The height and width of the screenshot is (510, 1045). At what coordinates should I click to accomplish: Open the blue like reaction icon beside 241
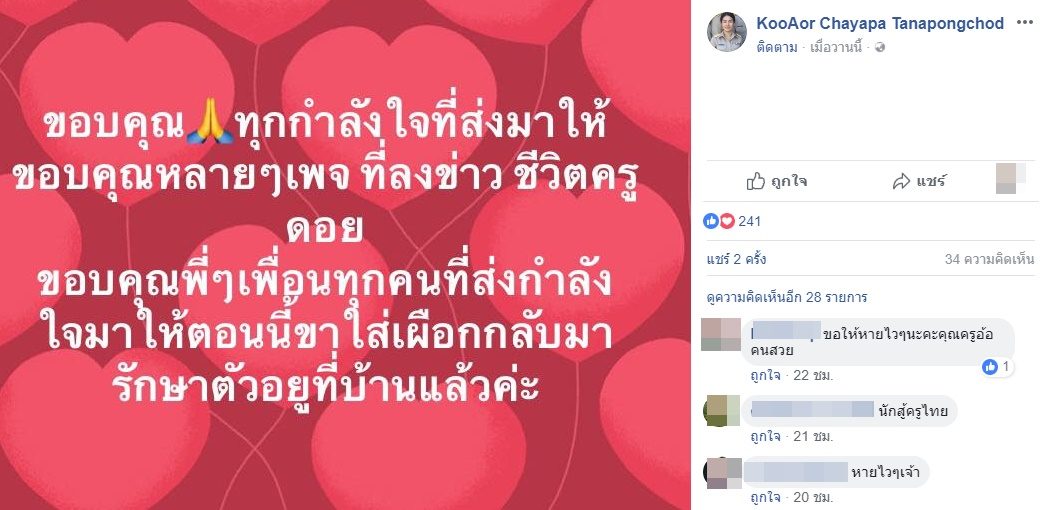(x=711, y=221)
